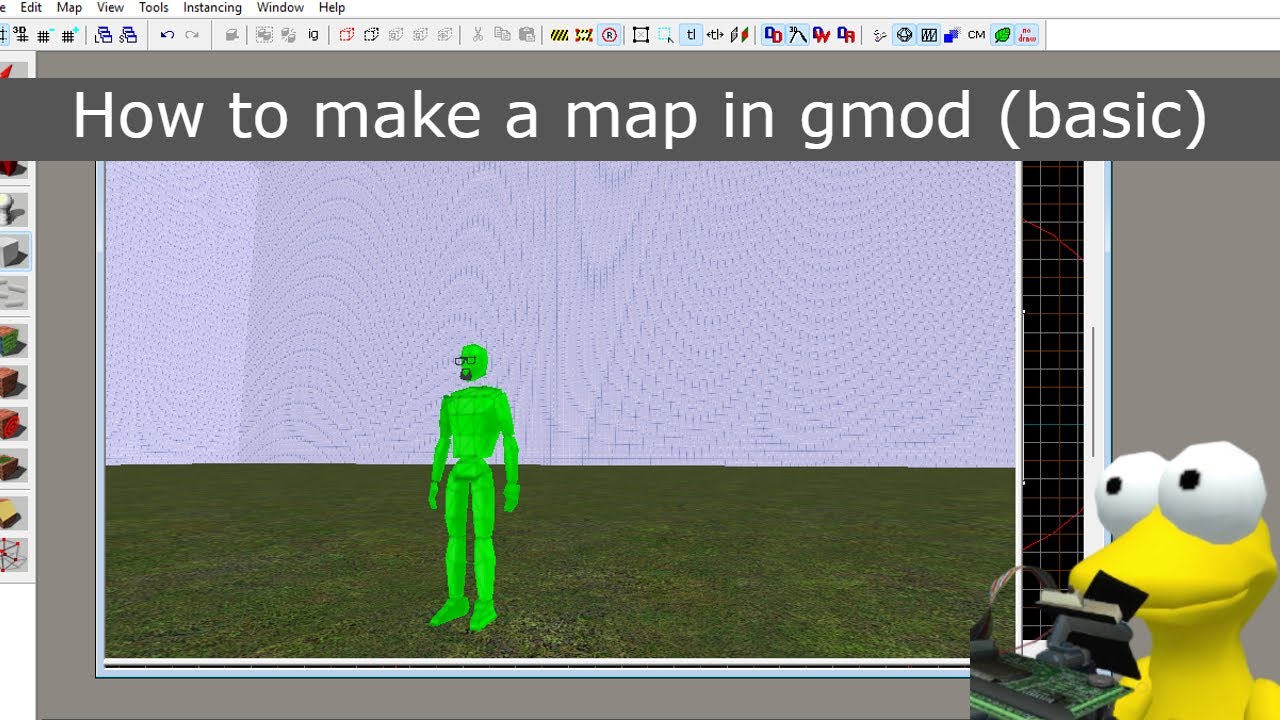The width and height of the screenshot is (1280, 720).
Task: Click the green player model in 3D view
Action: [474, 488]
